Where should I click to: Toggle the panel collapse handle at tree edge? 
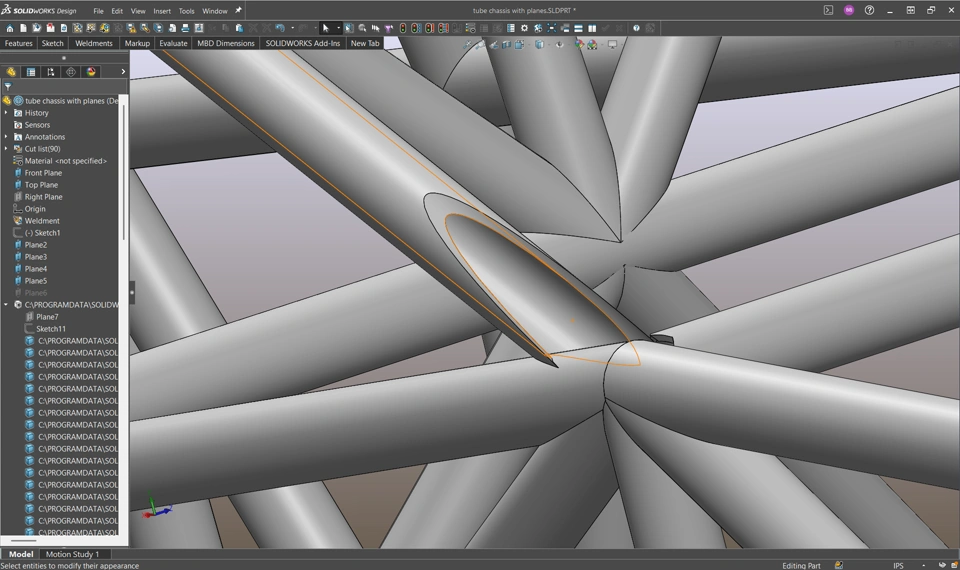(132, 293)
